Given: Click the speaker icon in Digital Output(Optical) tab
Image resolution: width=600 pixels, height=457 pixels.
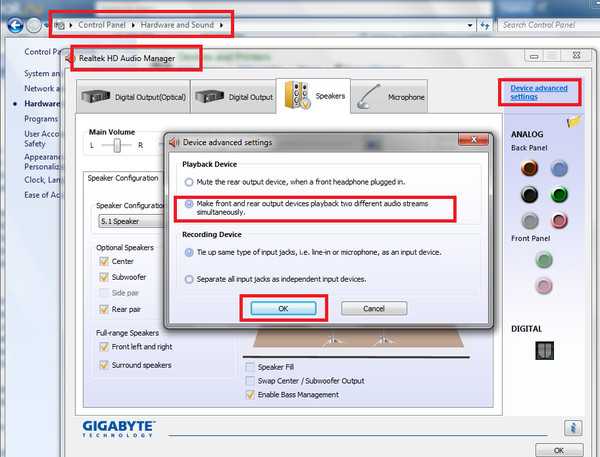Looking at the screenshot, I should coord(96,96).
